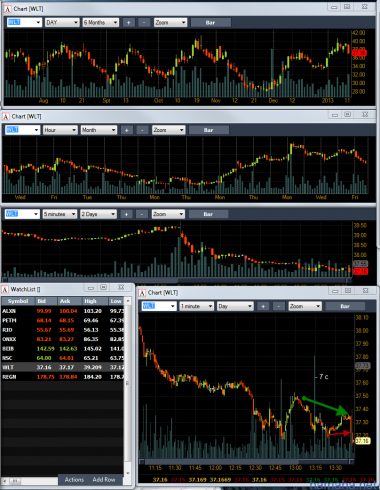The height and width of the screenshot is (490, 380).
Task: Click the minus button in 5 minutes chart toolbar
Action: (x=142, y=214)
